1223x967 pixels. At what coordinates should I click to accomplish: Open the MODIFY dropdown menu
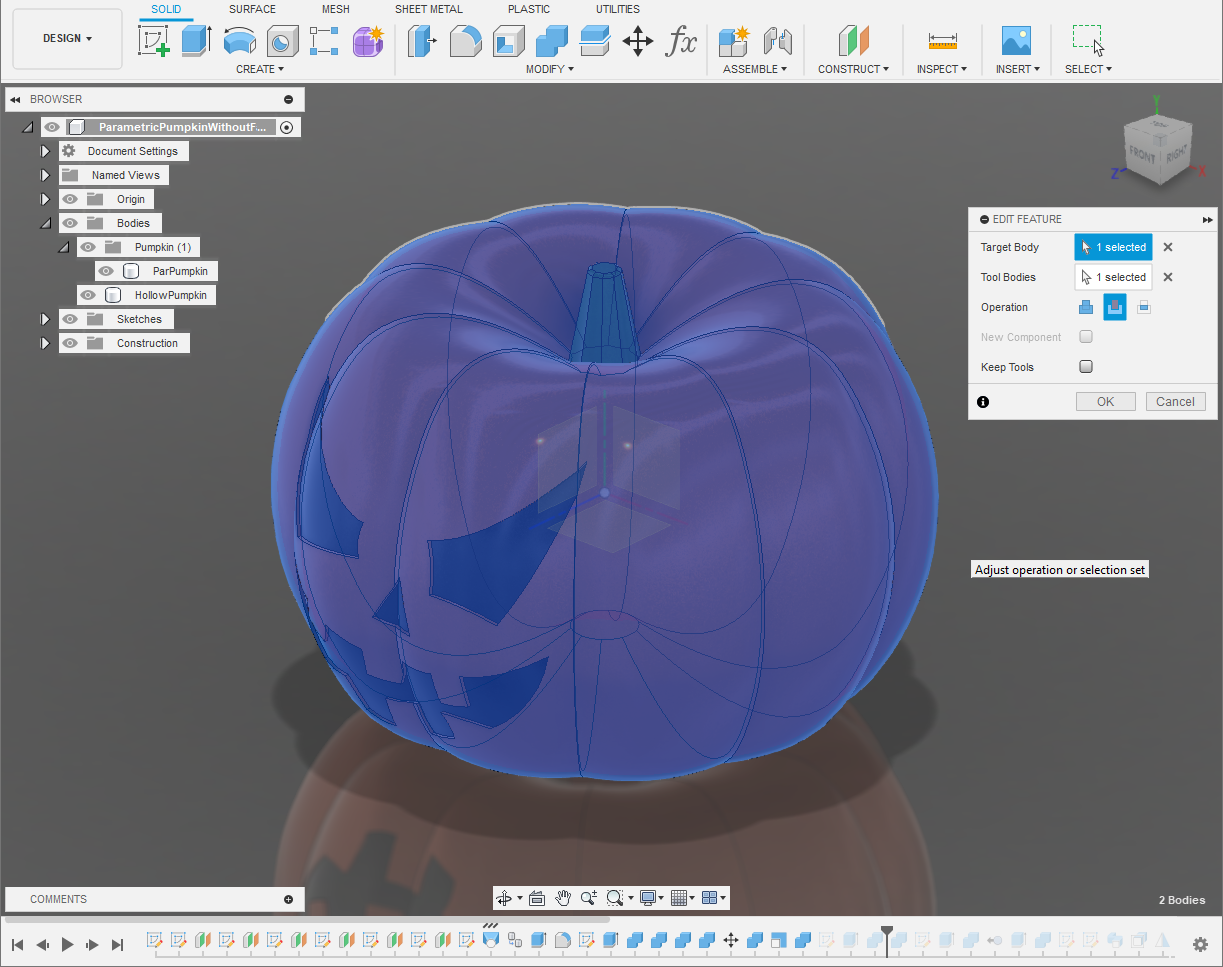click(550, 69)
